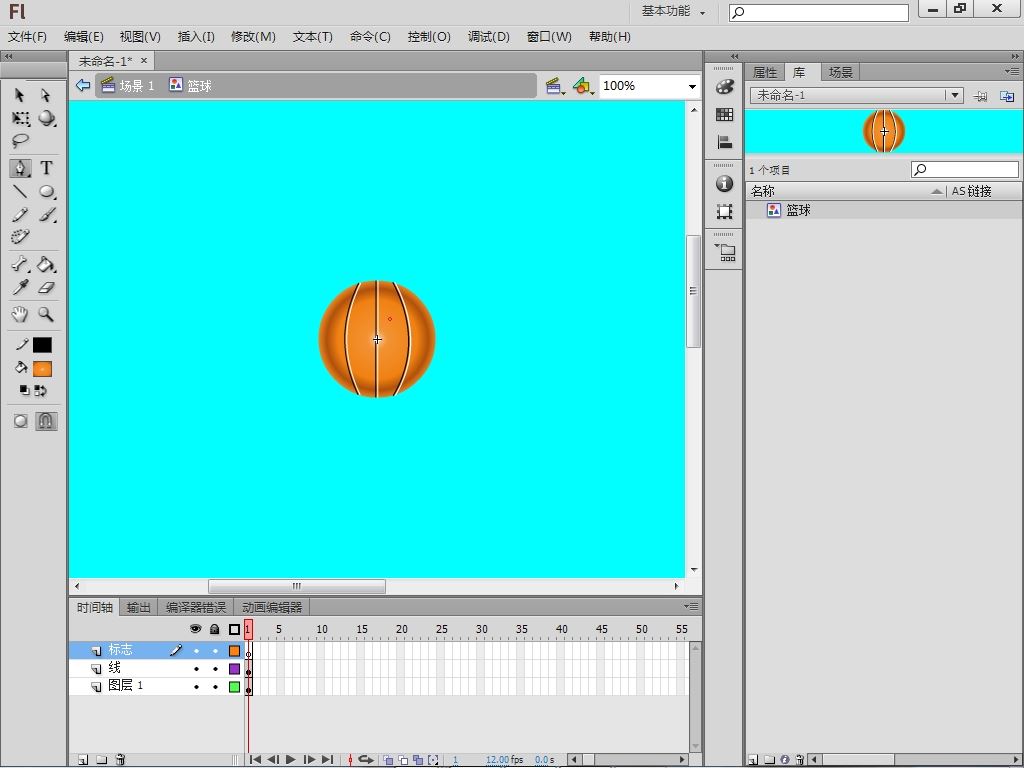Viewport: 1024px width, 768px height.
Task: Select the Text tool
Action: click(46, 168)
